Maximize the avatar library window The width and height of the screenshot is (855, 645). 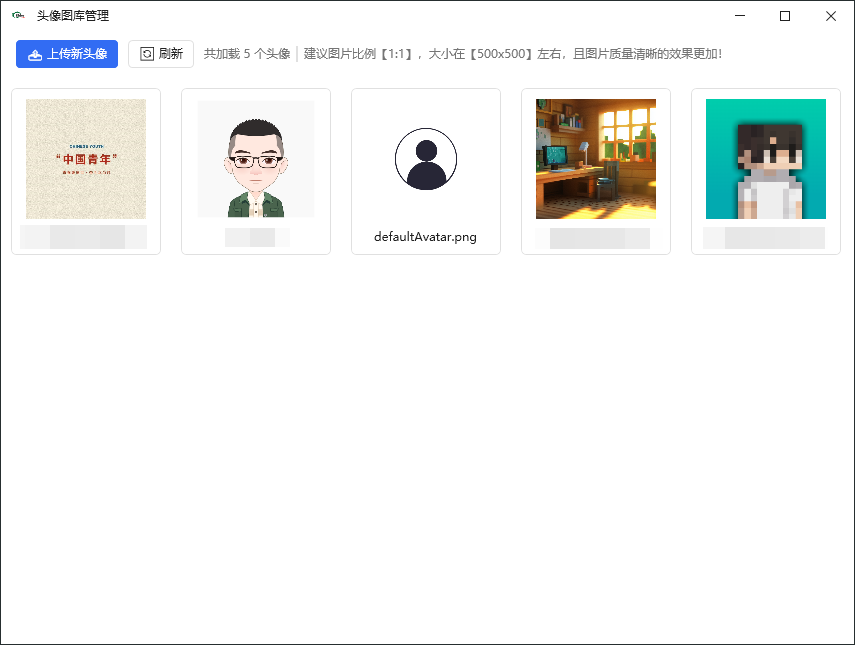(x=785, y=16)
